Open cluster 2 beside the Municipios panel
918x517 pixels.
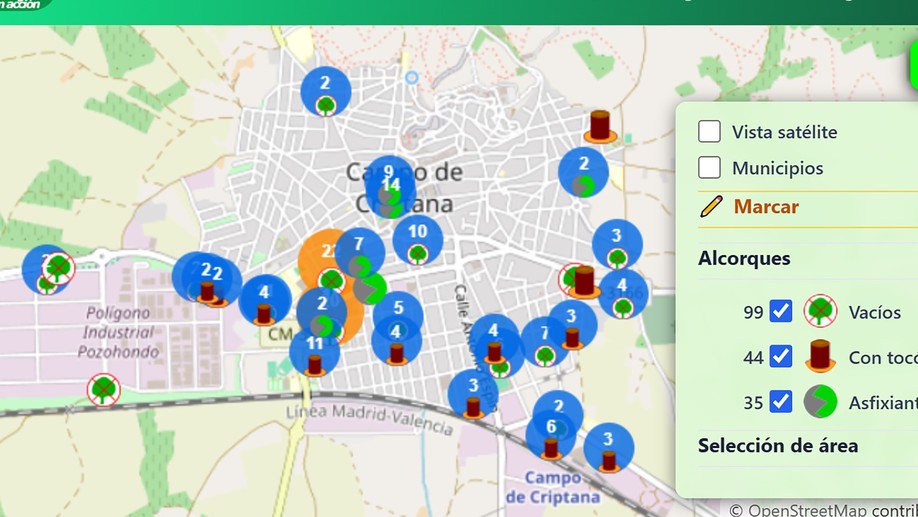[x=583, y=172]
